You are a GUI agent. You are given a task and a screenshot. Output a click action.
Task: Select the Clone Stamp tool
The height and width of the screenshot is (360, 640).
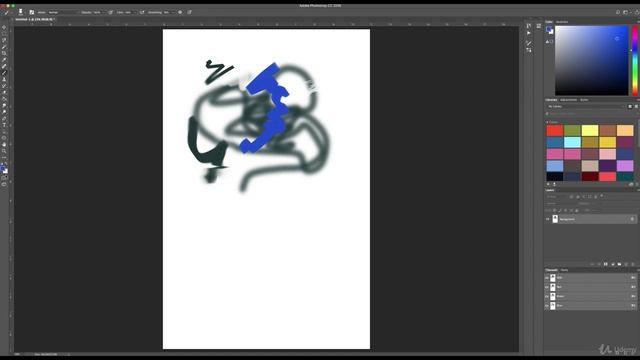(4, 80)
